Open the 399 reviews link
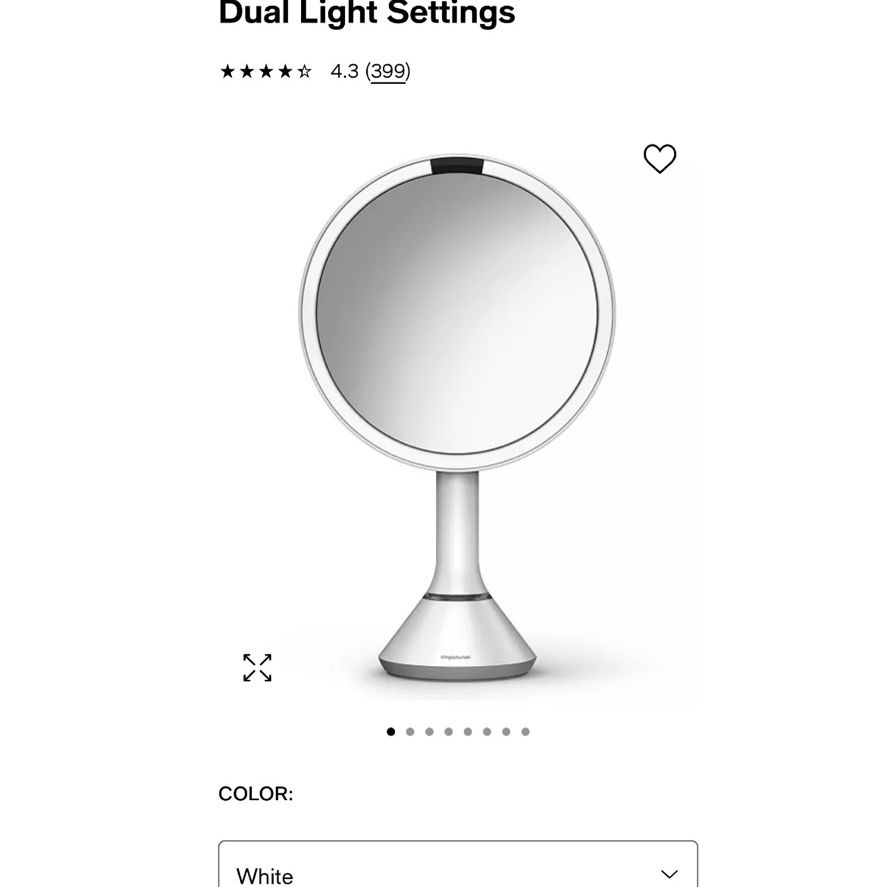 [x=388, y=71]
